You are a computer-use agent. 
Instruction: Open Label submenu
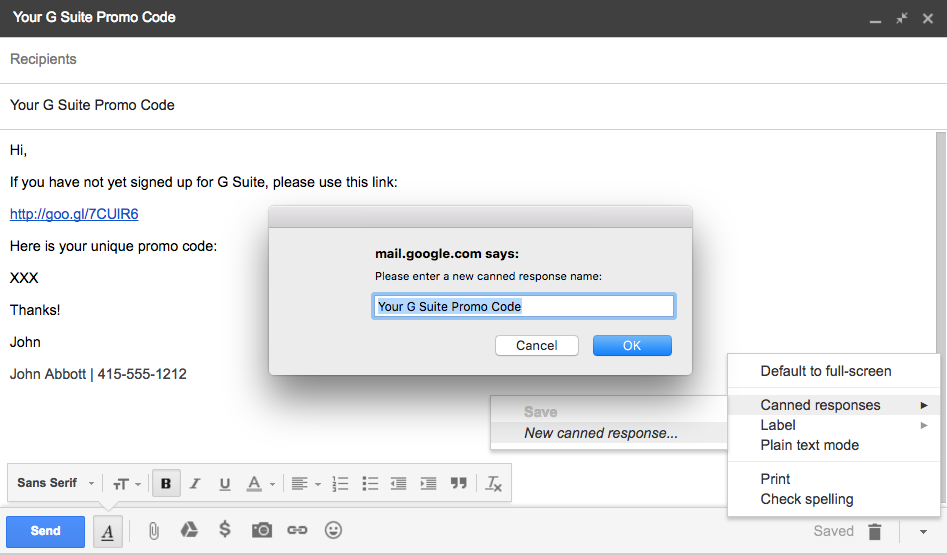click(833, 425)
